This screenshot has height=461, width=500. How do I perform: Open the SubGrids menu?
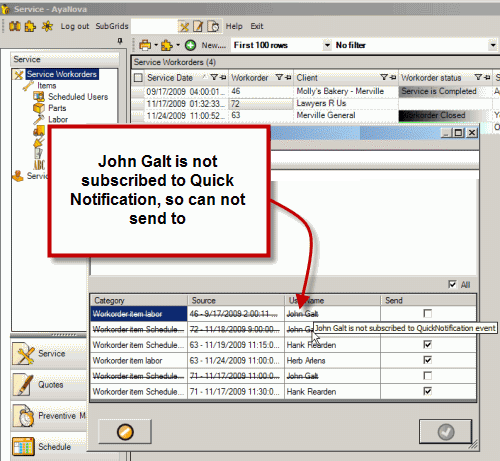coord(112,26)
